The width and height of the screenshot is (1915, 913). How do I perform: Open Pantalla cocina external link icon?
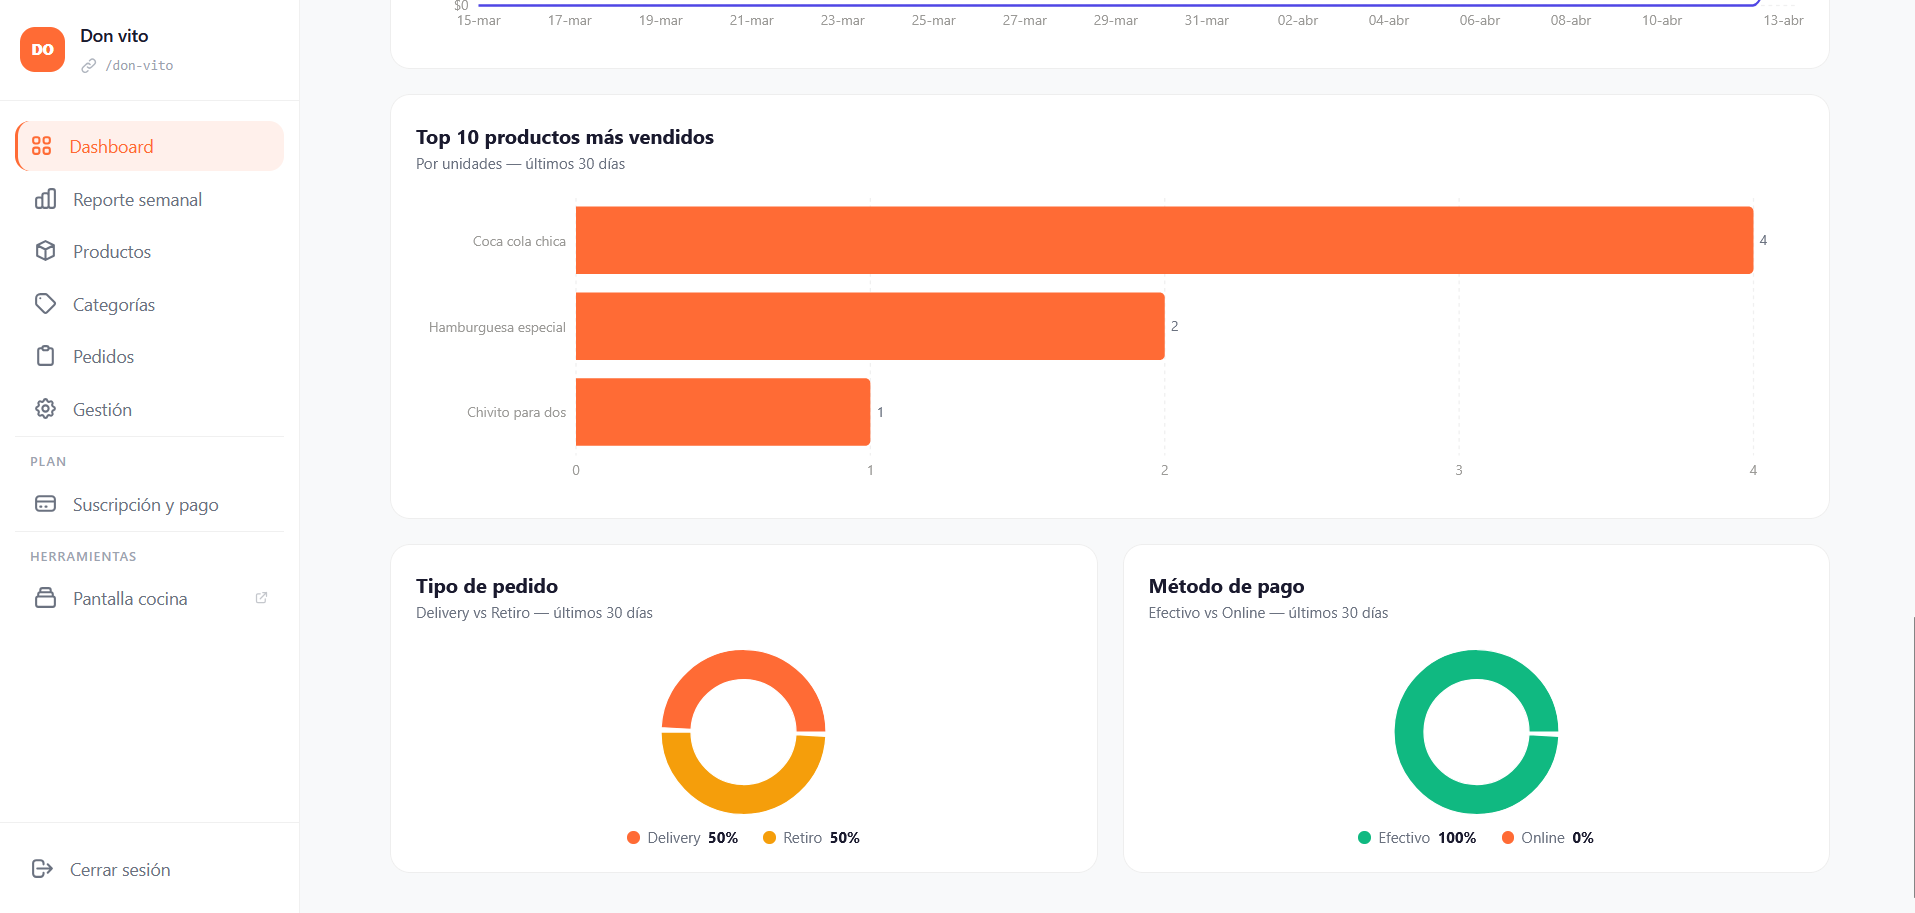(261, 598)
